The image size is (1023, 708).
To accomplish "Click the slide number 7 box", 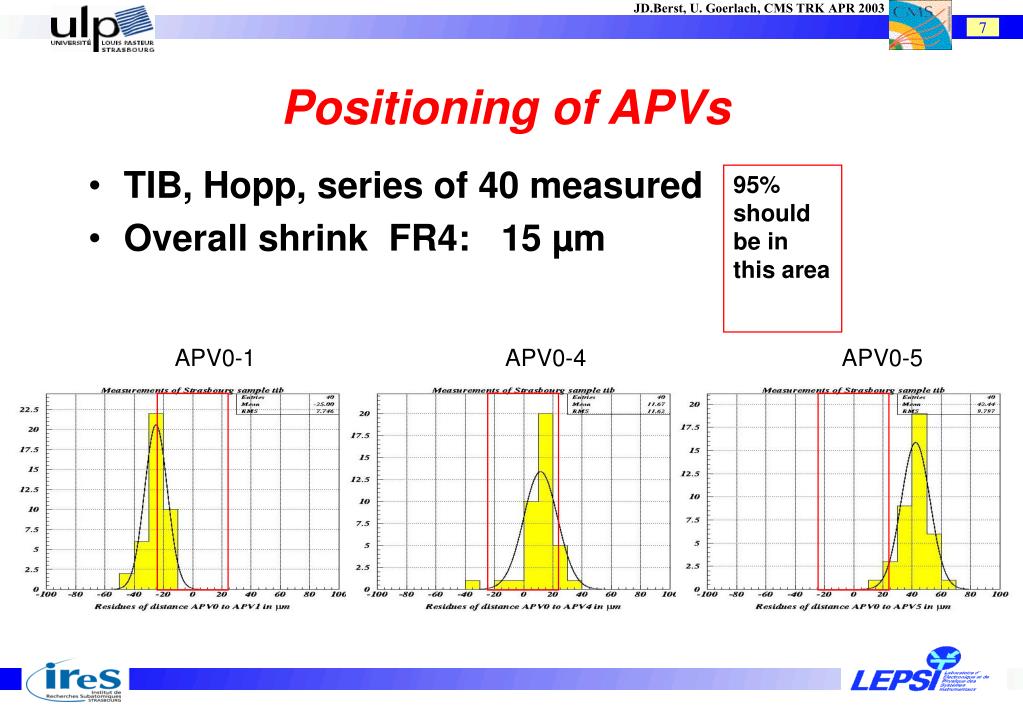I will pyautogui.click(x=983, y=27).
